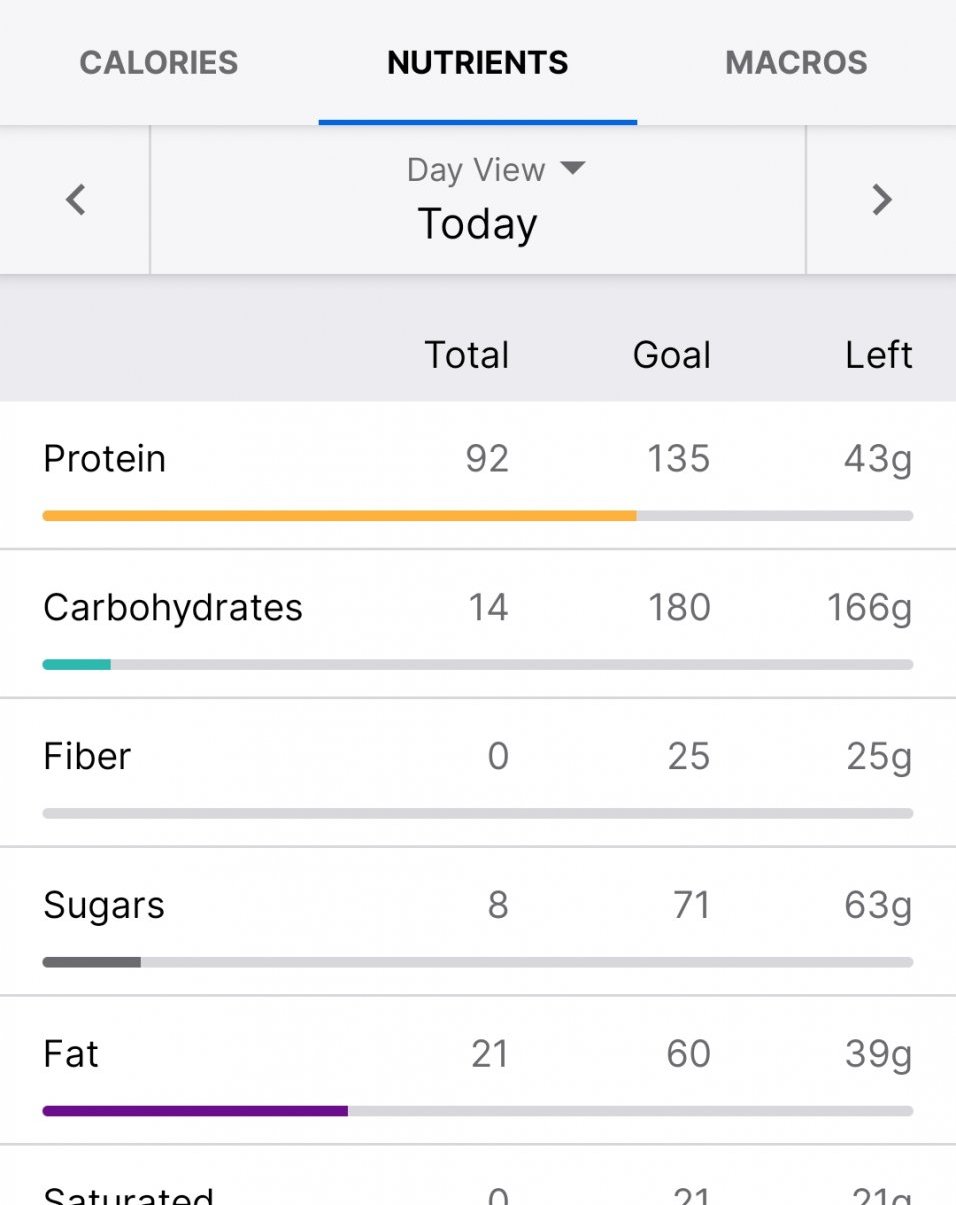Click the Goal column header
The width and height of the screenshot is (956, 1205).
[x=671, y=355]
